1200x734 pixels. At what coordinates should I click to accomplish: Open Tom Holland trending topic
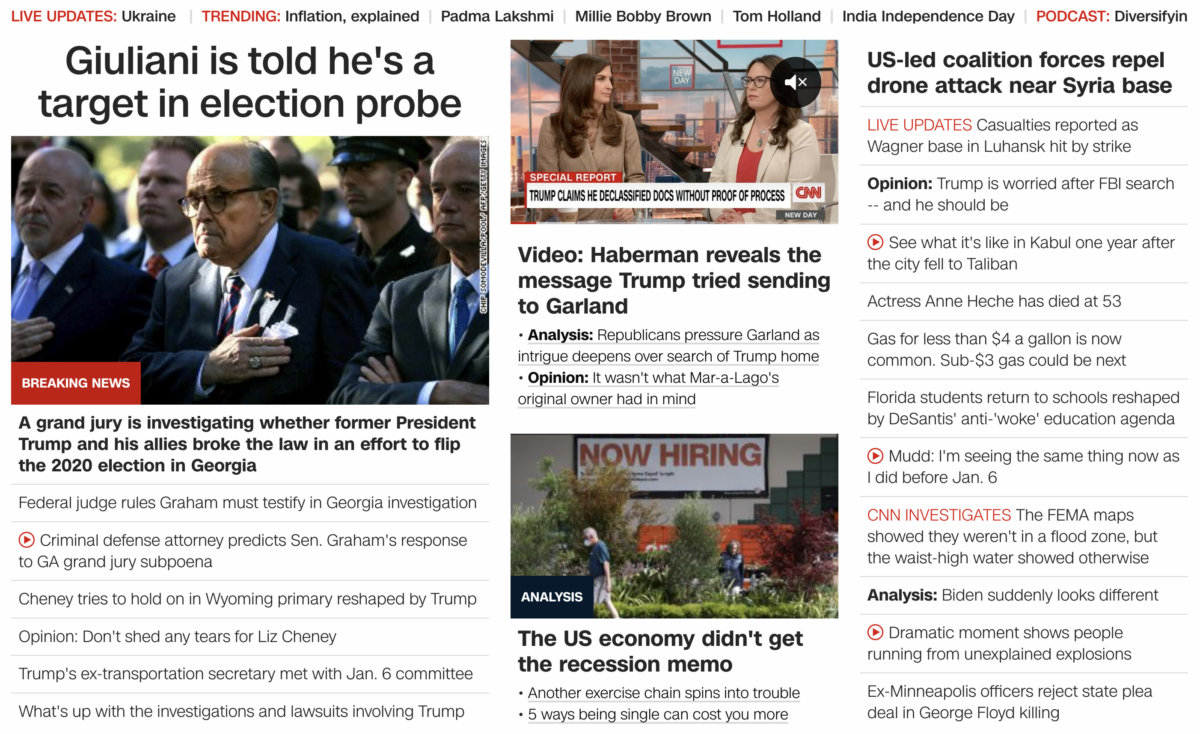coord(777,16)
